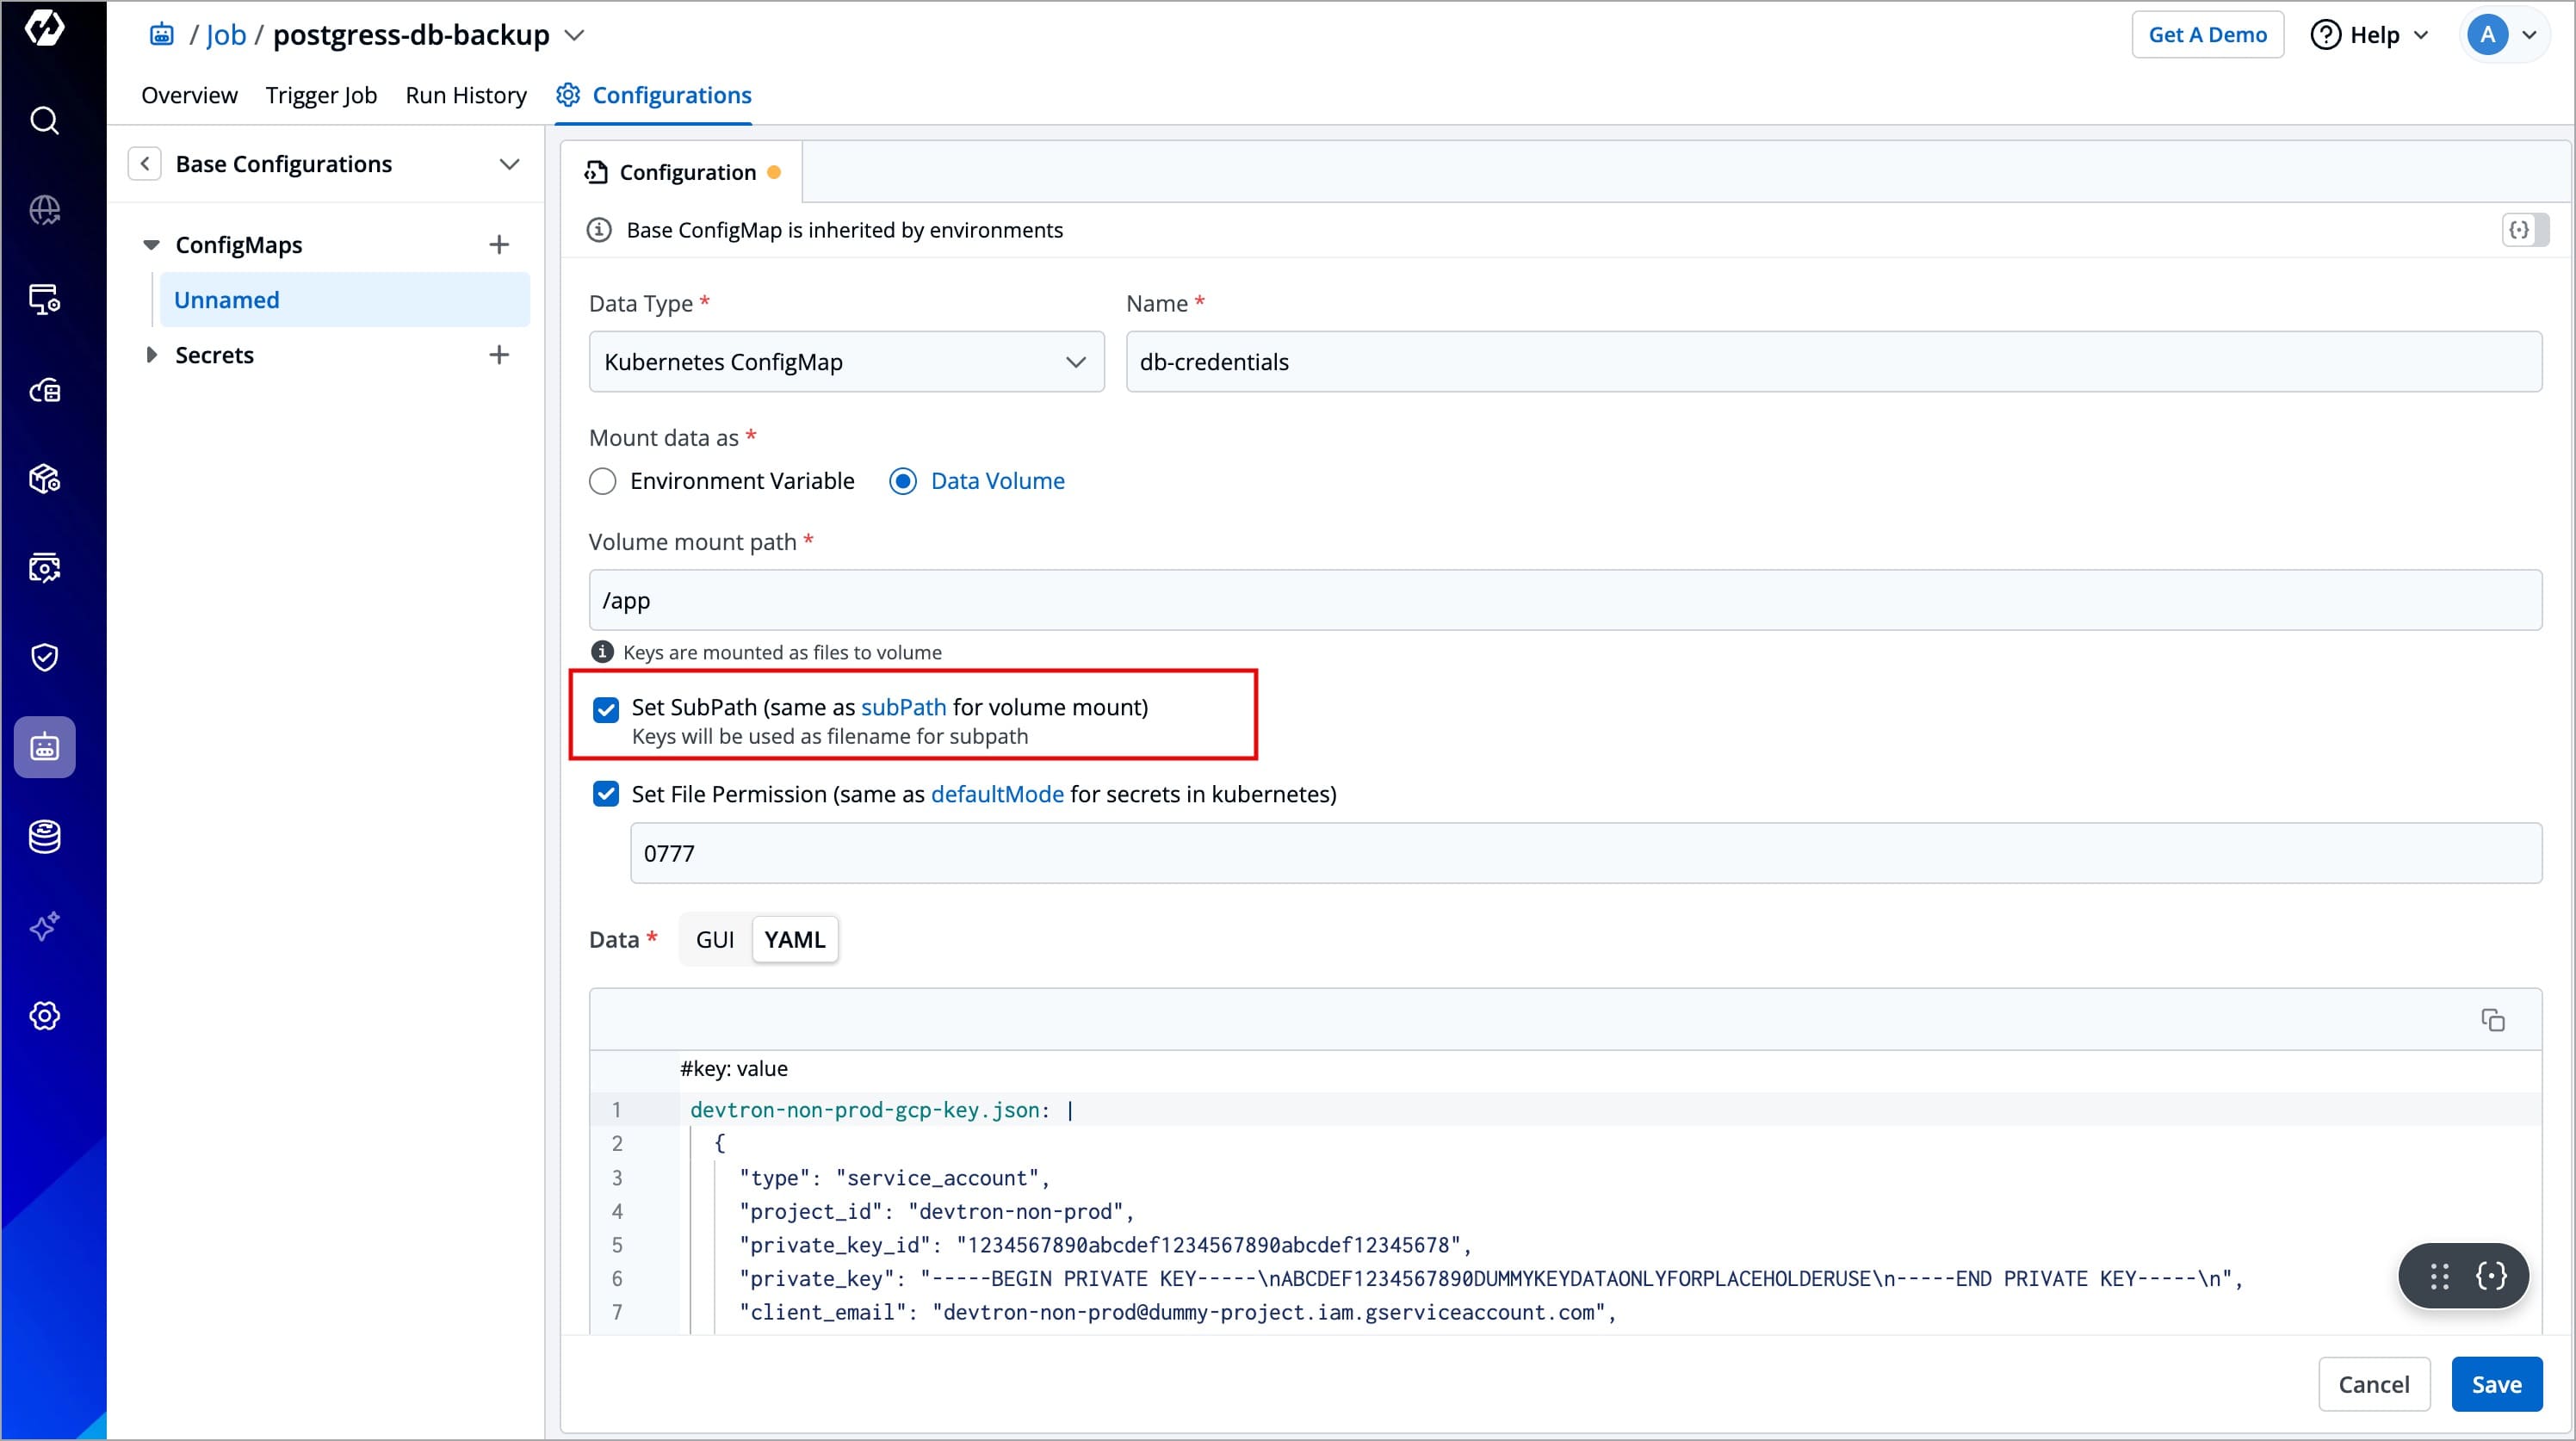
Task: Click the back arrow beside Base Configurations
Action: (145, 164)
